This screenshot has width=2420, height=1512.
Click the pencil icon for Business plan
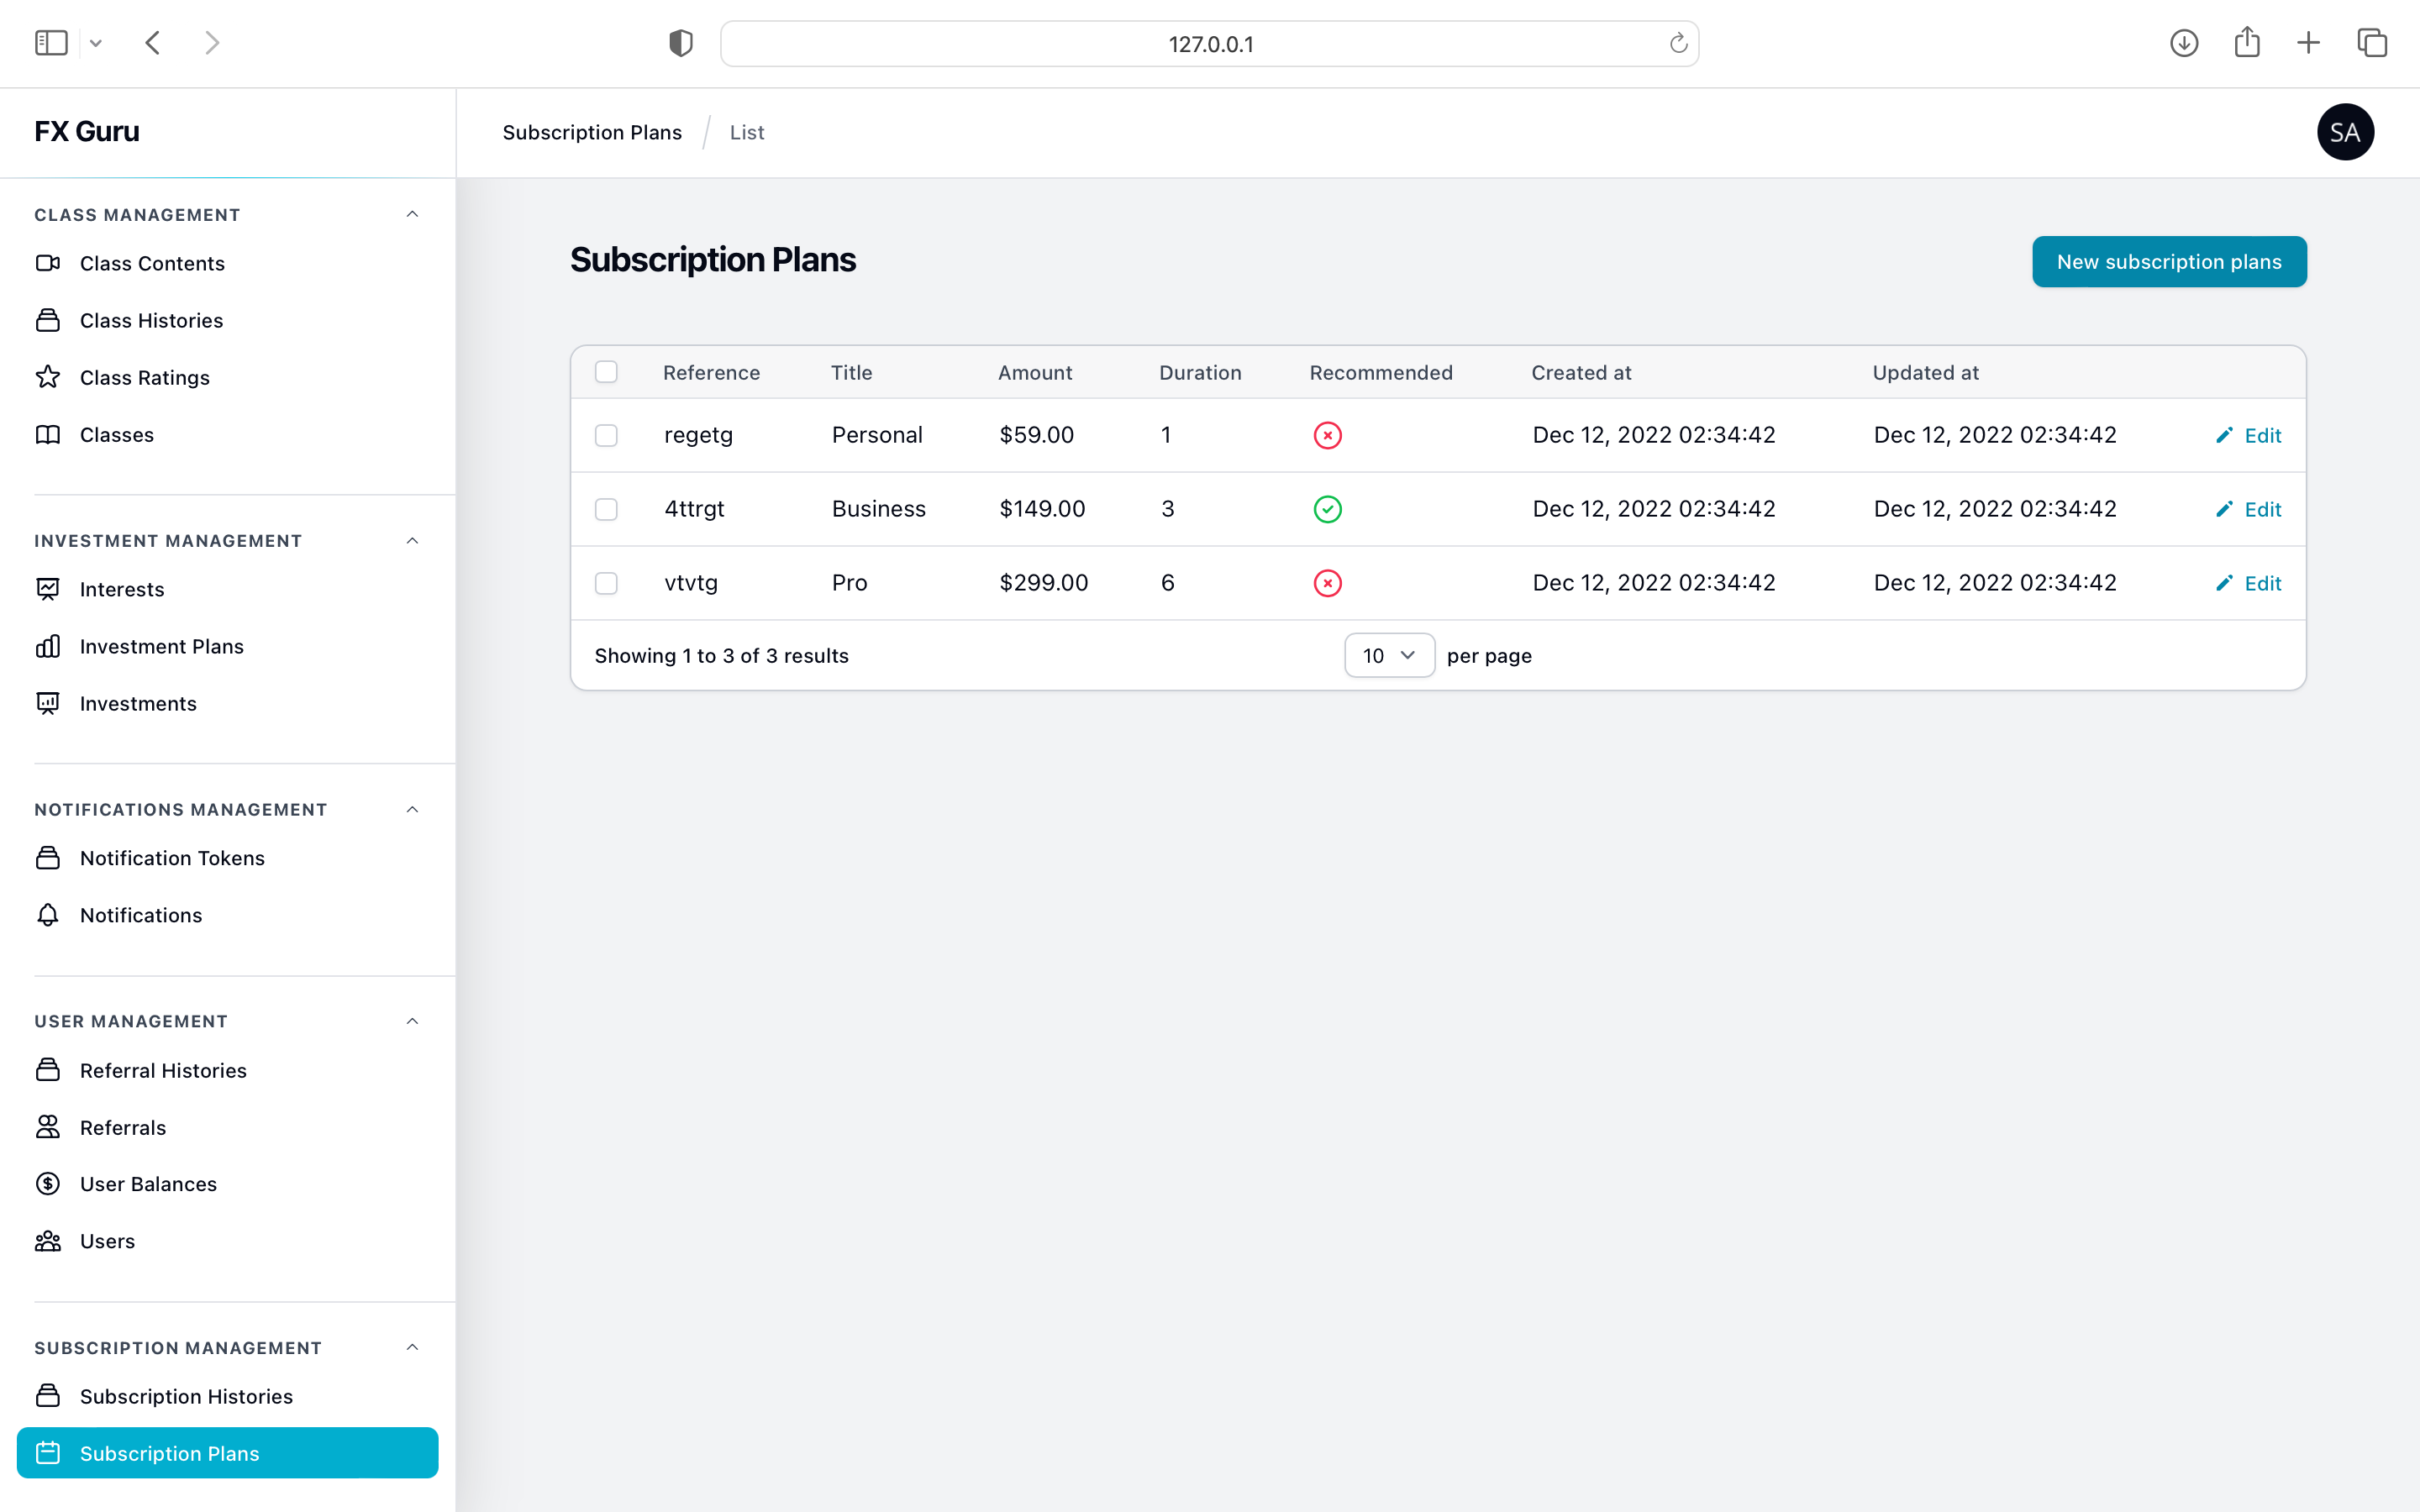(2223, 509)
